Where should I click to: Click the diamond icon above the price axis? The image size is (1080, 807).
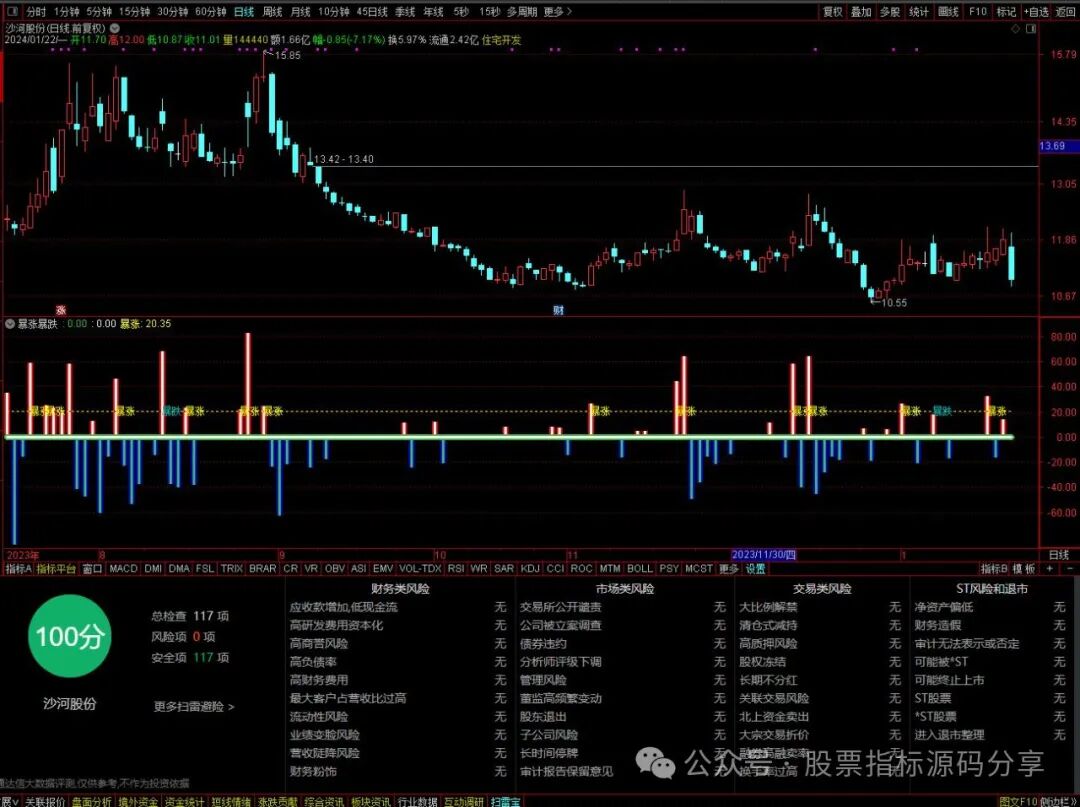(x=1015, y=29)
